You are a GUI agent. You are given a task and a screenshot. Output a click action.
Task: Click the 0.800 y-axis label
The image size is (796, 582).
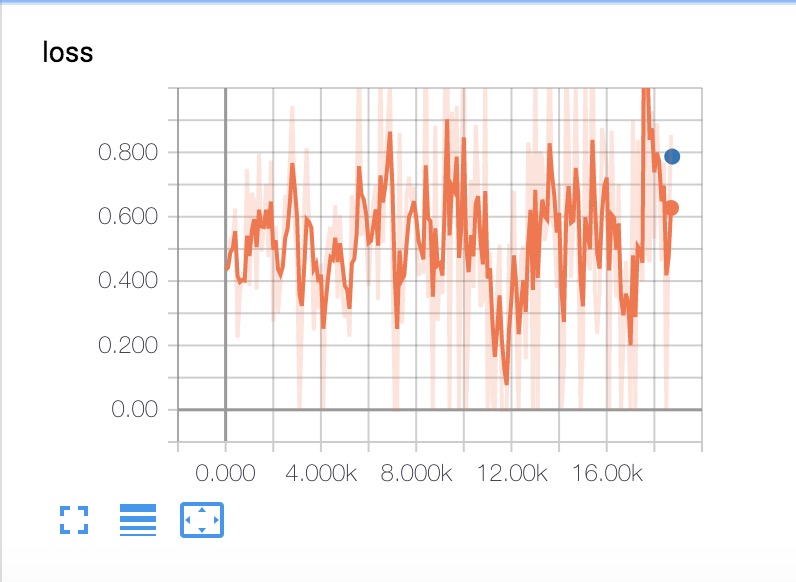click(128, 153)
